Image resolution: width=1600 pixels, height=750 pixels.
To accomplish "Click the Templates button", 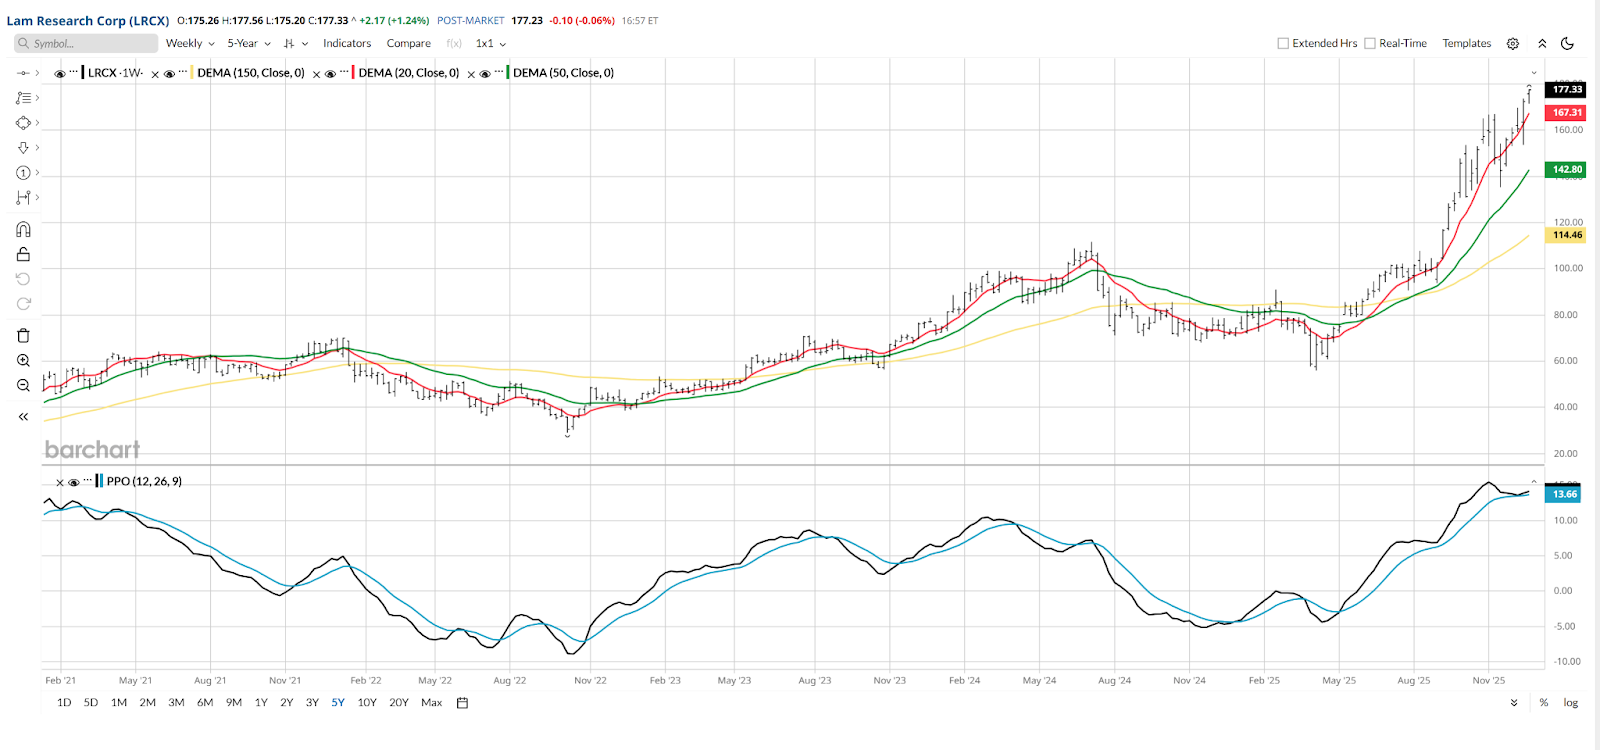I will 1466,43.
